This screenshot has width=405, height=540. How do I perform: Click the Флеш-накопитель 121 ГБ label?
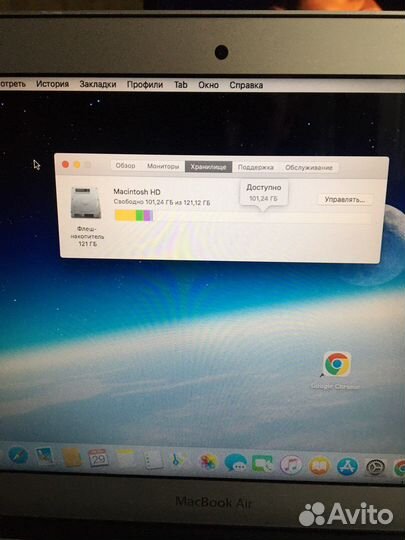(87, 237)
